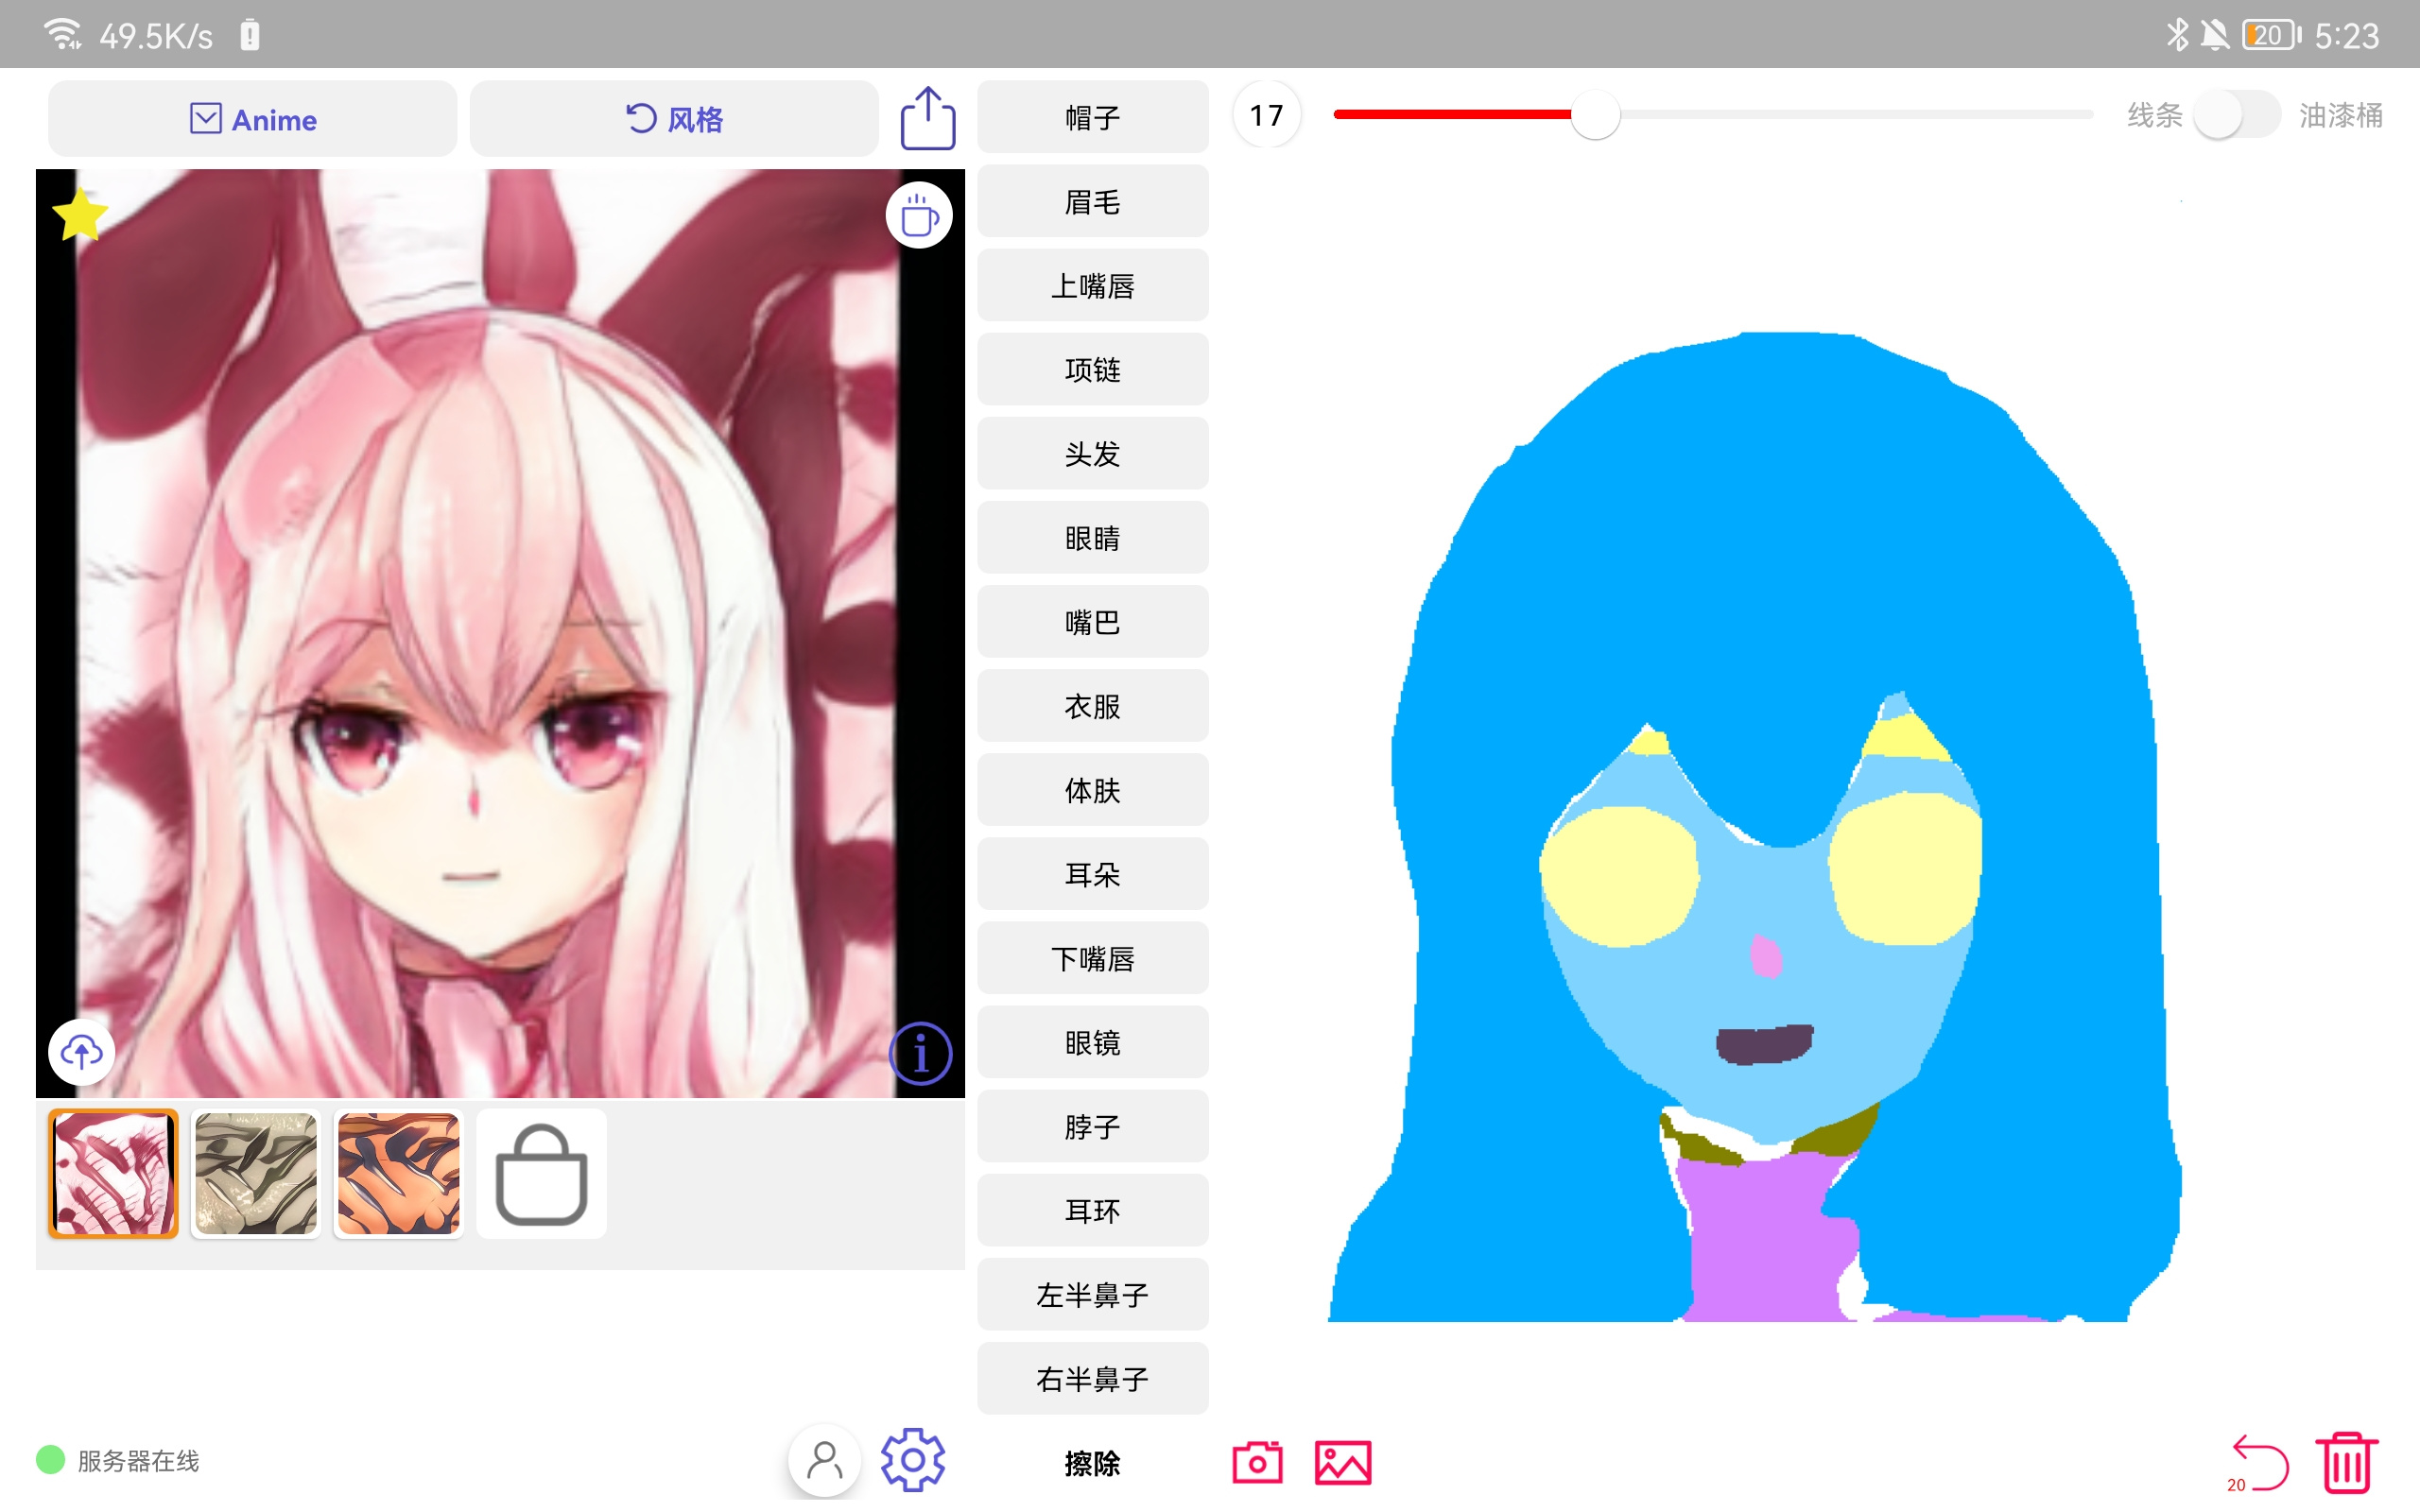This screenshot has width=2420, height=1512.
Task: Choose the 耳朵 label button
Action: tap(1092, 874)
